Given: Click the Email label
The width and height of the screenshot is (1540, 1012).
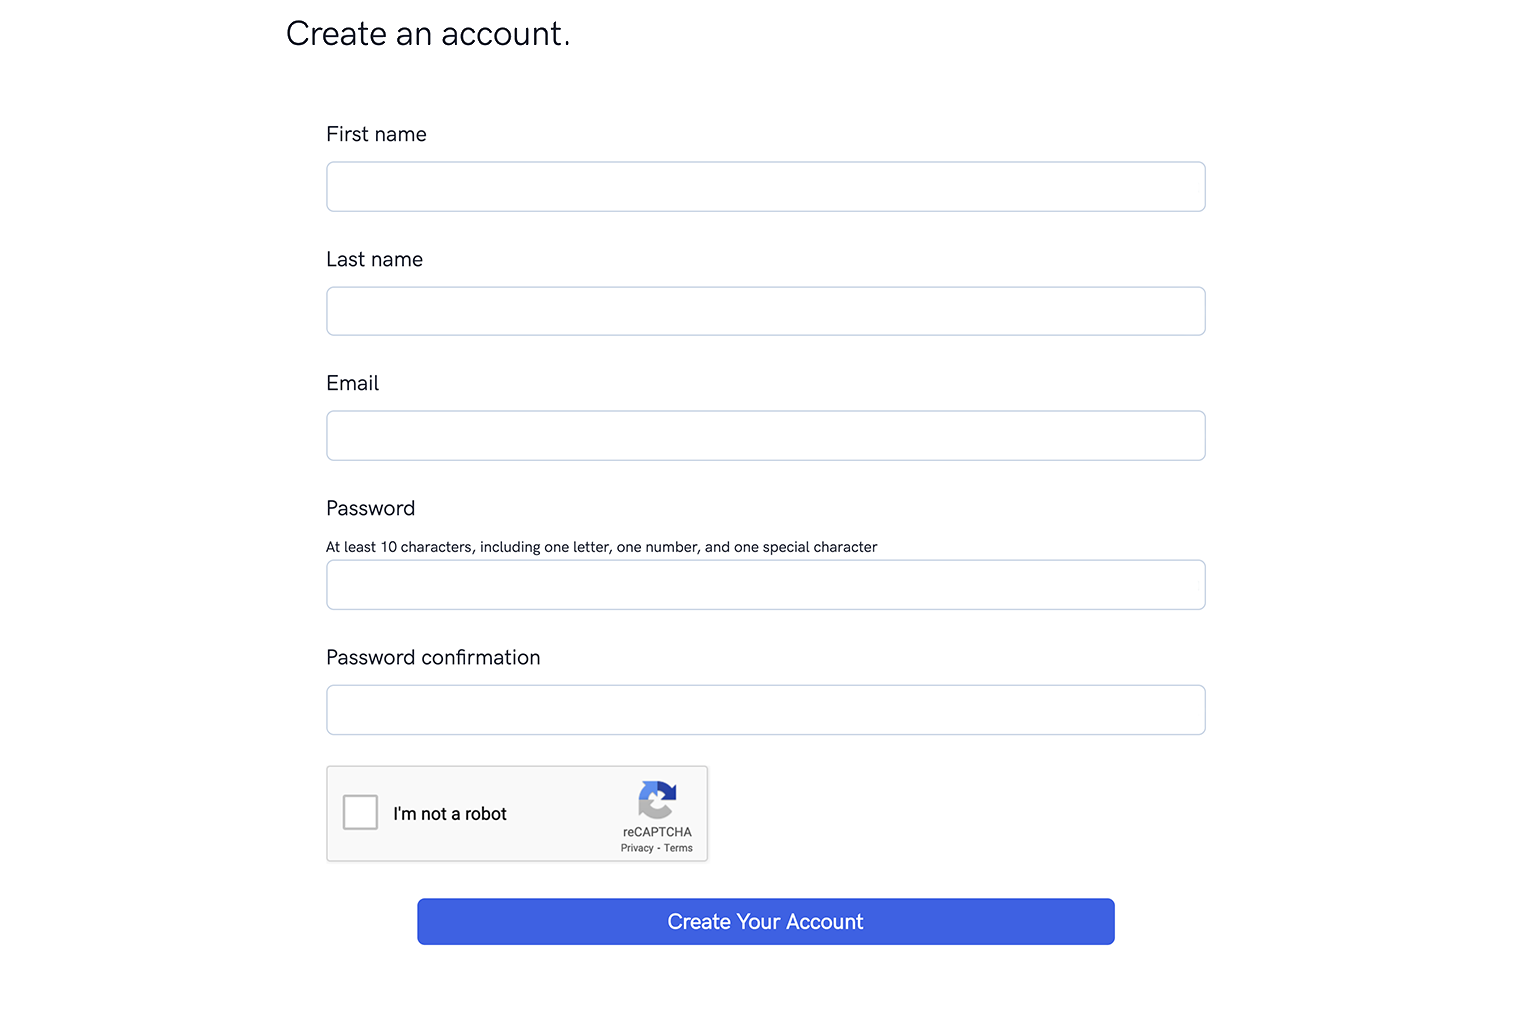Looking at the screenshot, I should click(x=352, y=383).
